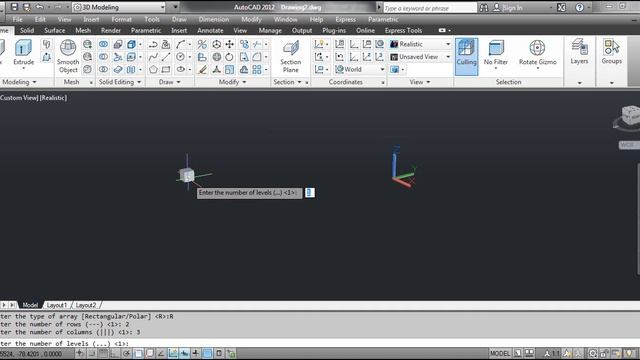Open the Dimension menu
The height and width of the screenshot is (360, 640).
pyautogui.click(x=214, y=19)
